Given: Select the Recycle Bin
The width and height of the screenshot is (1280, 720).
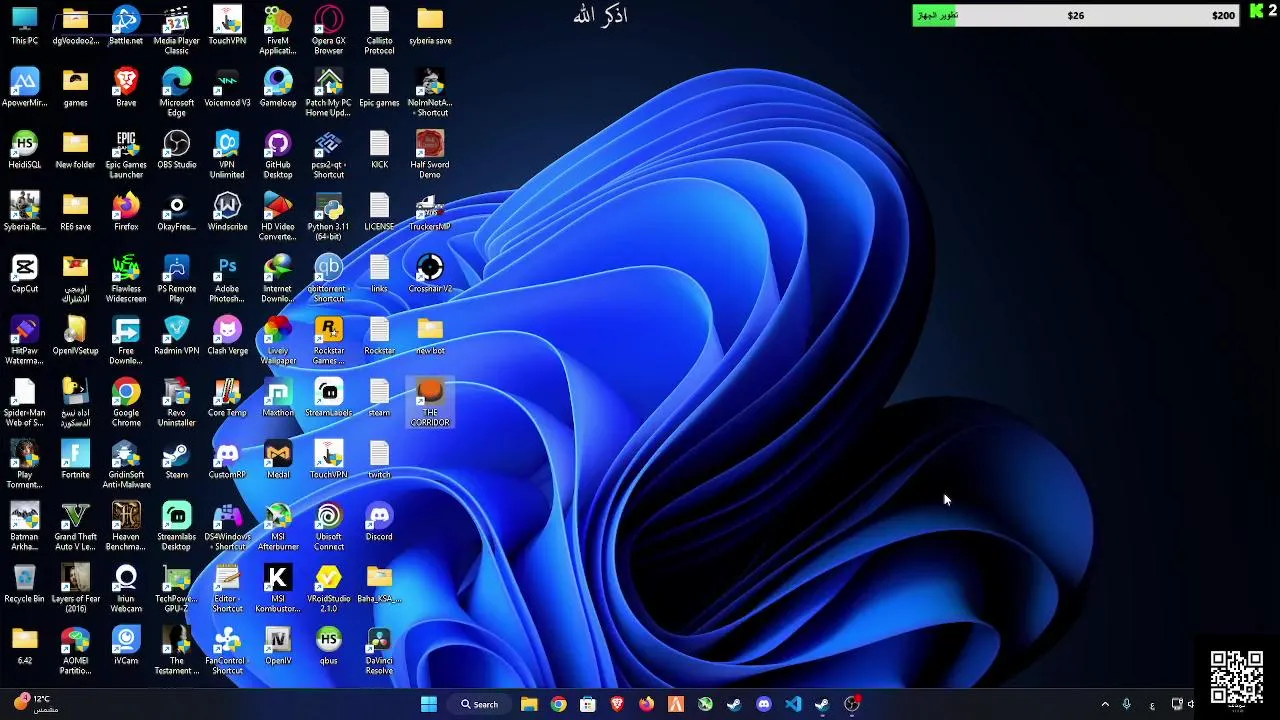Looking at the screenshot, I should (x=25, y=584).
